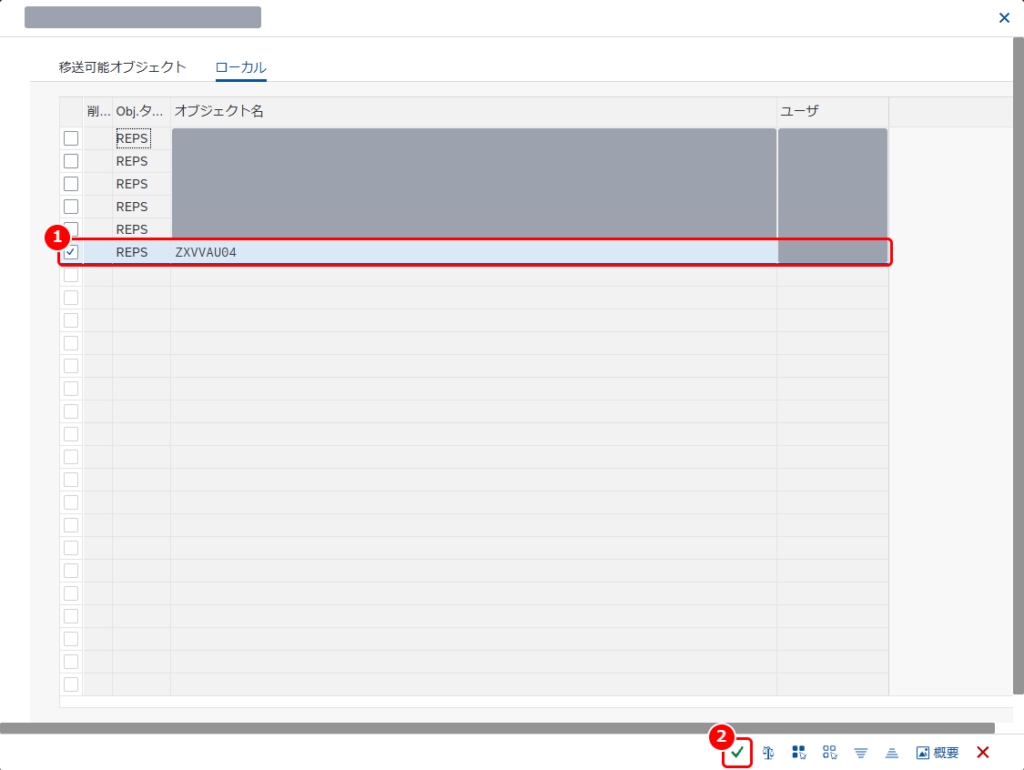Viewport: 1024px width, 770px height.
Task: Open version comparison via the balance-scale icon
Action: (x=769, y=752)
